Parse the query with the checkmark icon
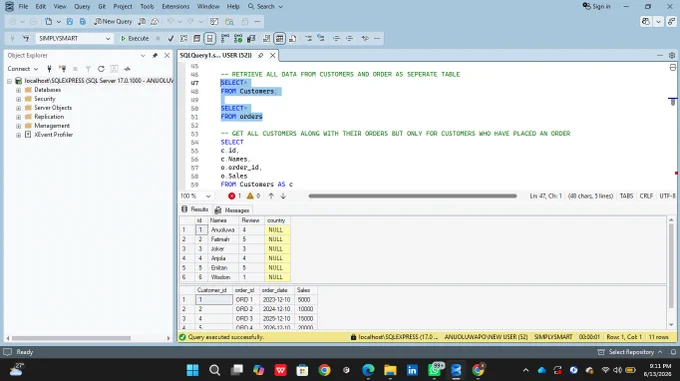 (x=171, y=39)
